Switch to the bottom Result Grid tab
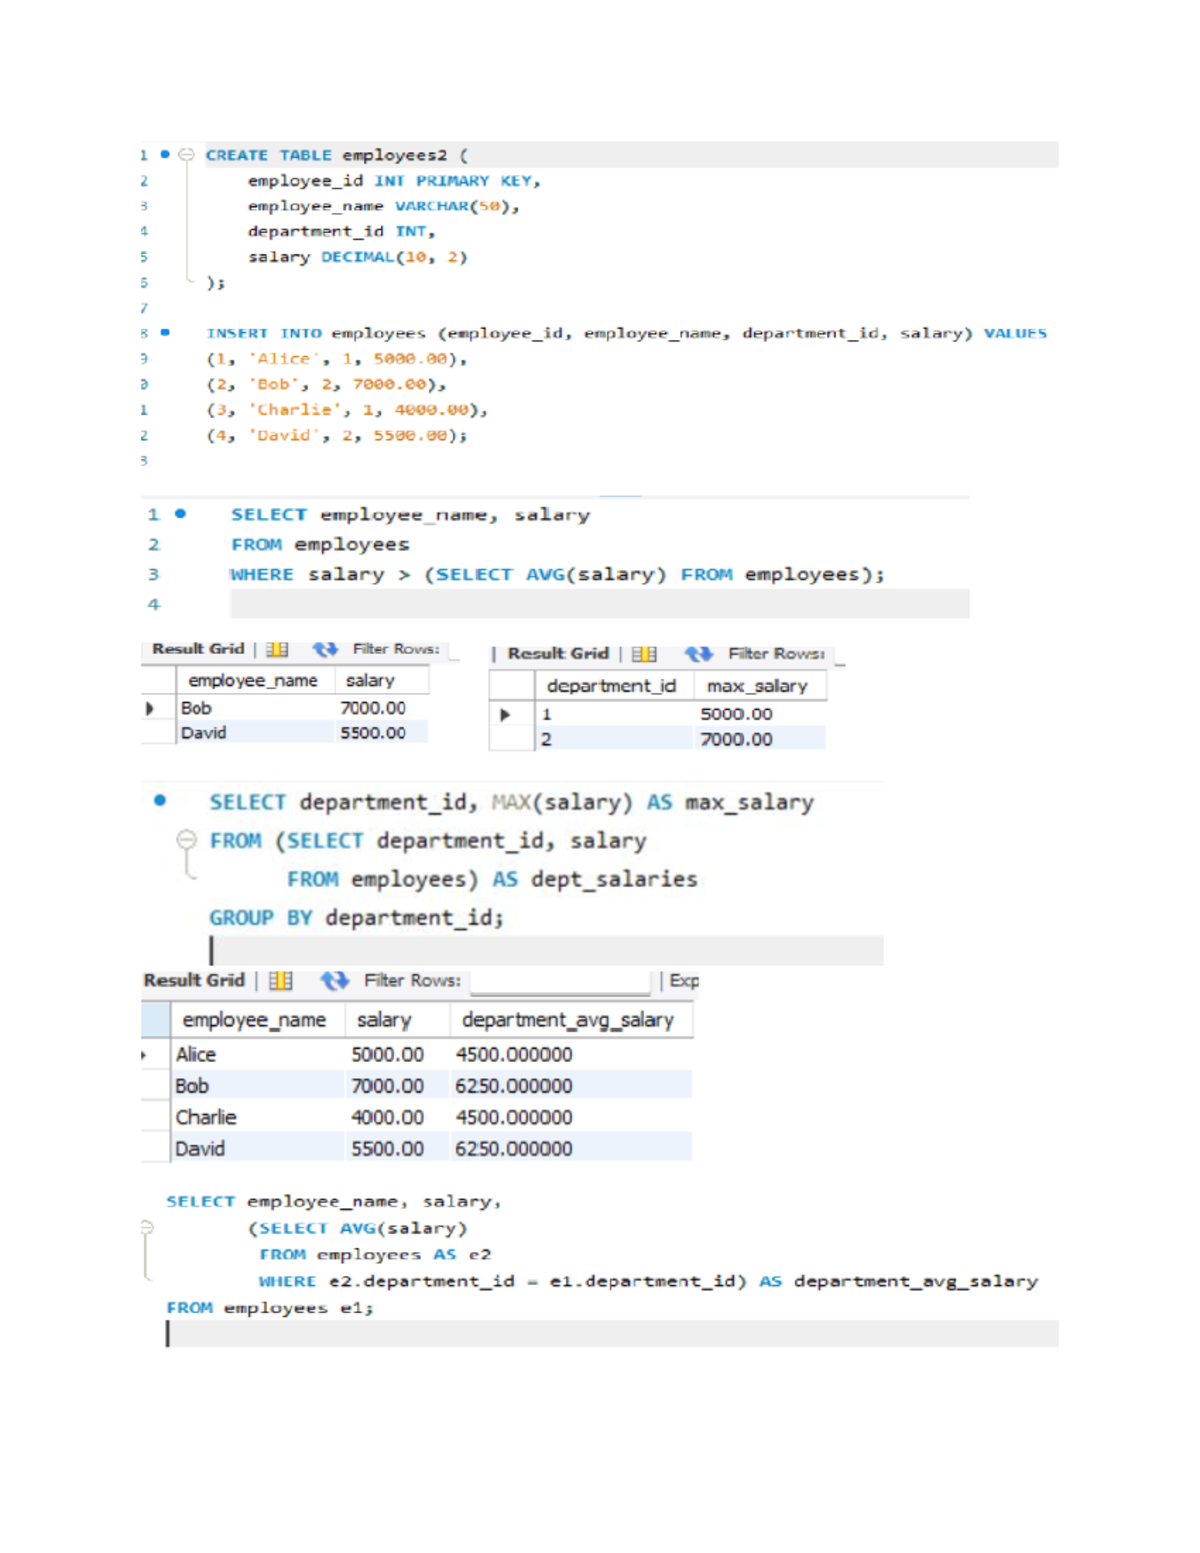 pos(195,980)
